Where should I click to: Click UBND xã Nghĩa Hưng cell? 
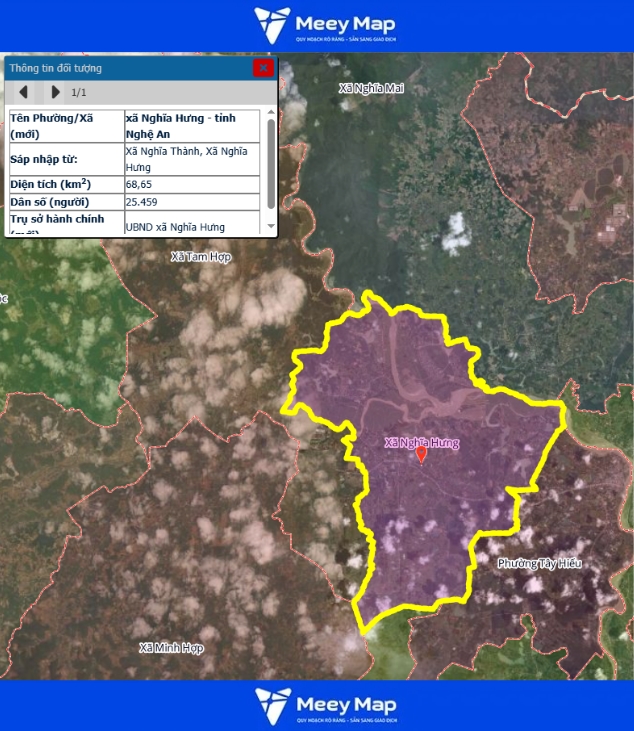(175, 227)
